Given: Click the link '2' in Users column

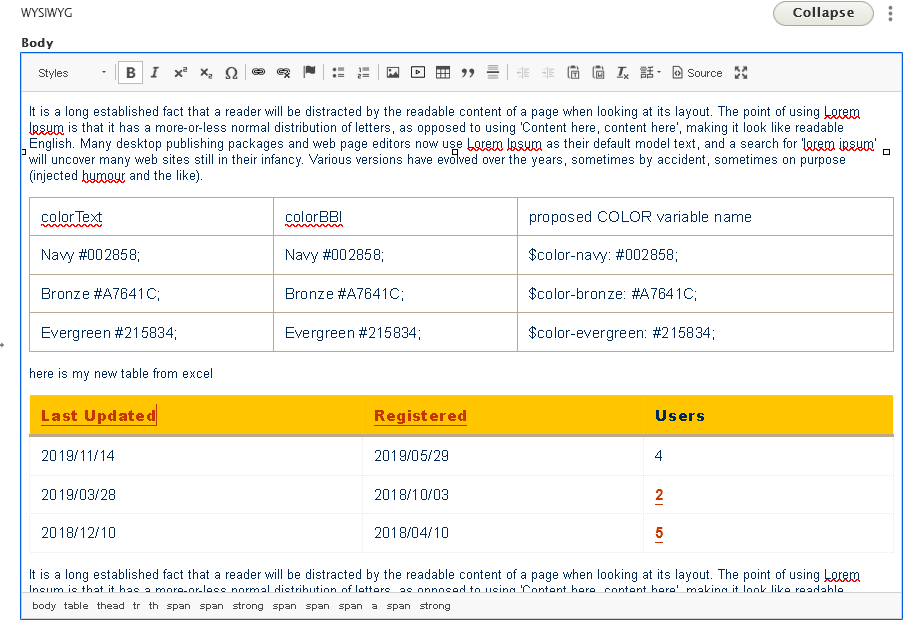Looking at the screenshot, I should pyautogui.click(x=659, y=495).
